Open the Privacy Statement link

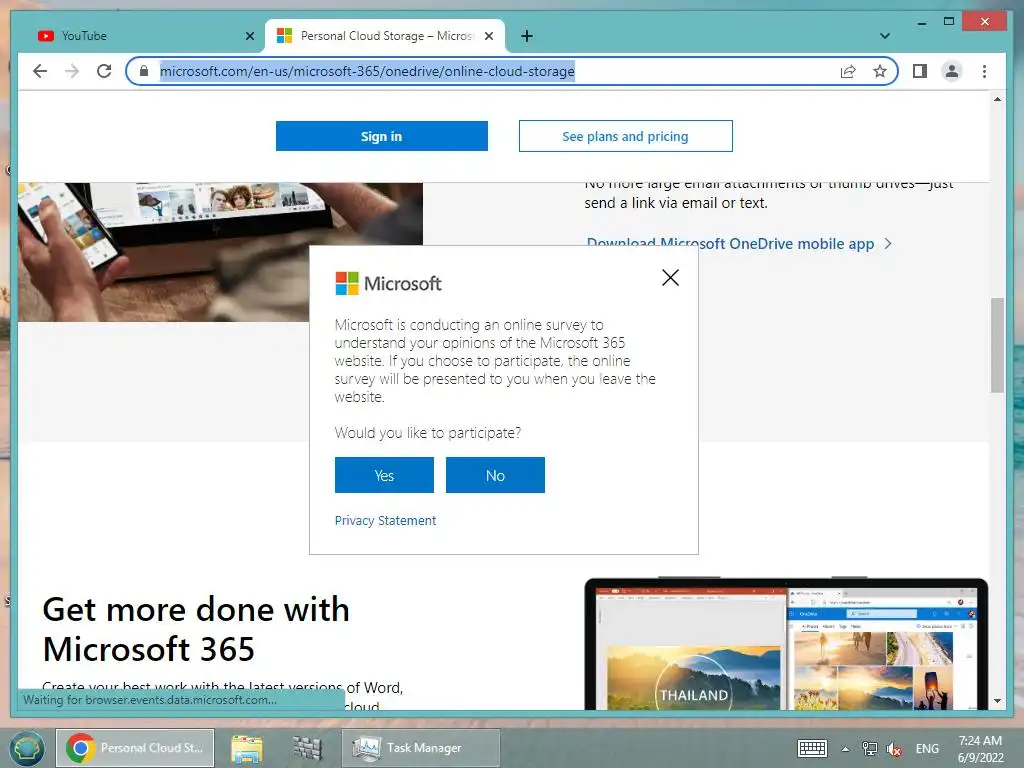point(385,520)
